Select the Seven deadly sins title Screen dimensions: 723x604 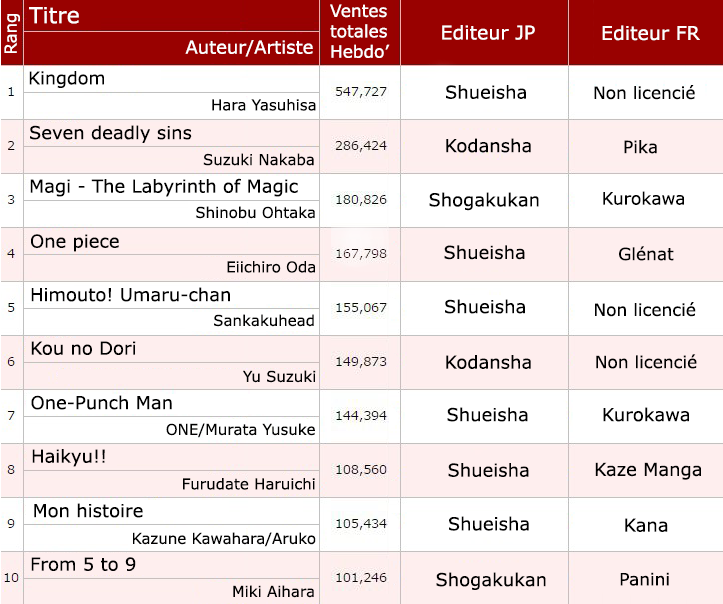point(110,133)
